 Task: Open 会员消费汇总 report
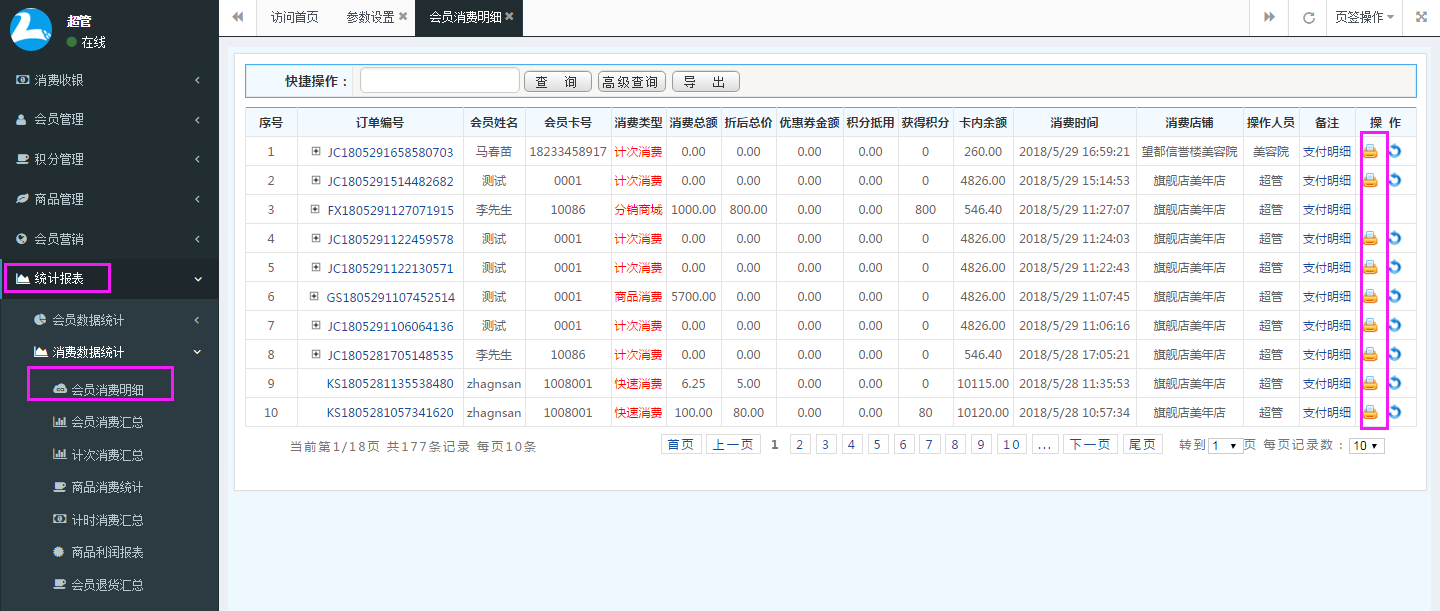point(109,422)
